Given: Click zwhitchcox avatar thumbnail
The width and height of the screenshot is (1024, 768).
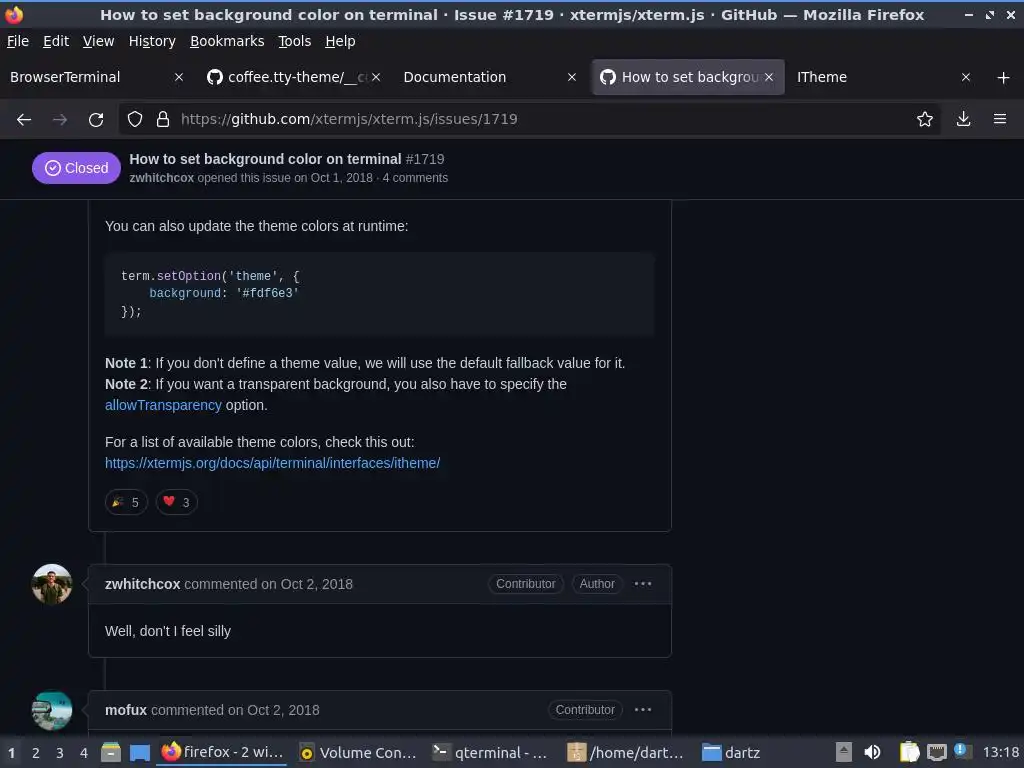Looking at the screenshot, I should point(52,584).
